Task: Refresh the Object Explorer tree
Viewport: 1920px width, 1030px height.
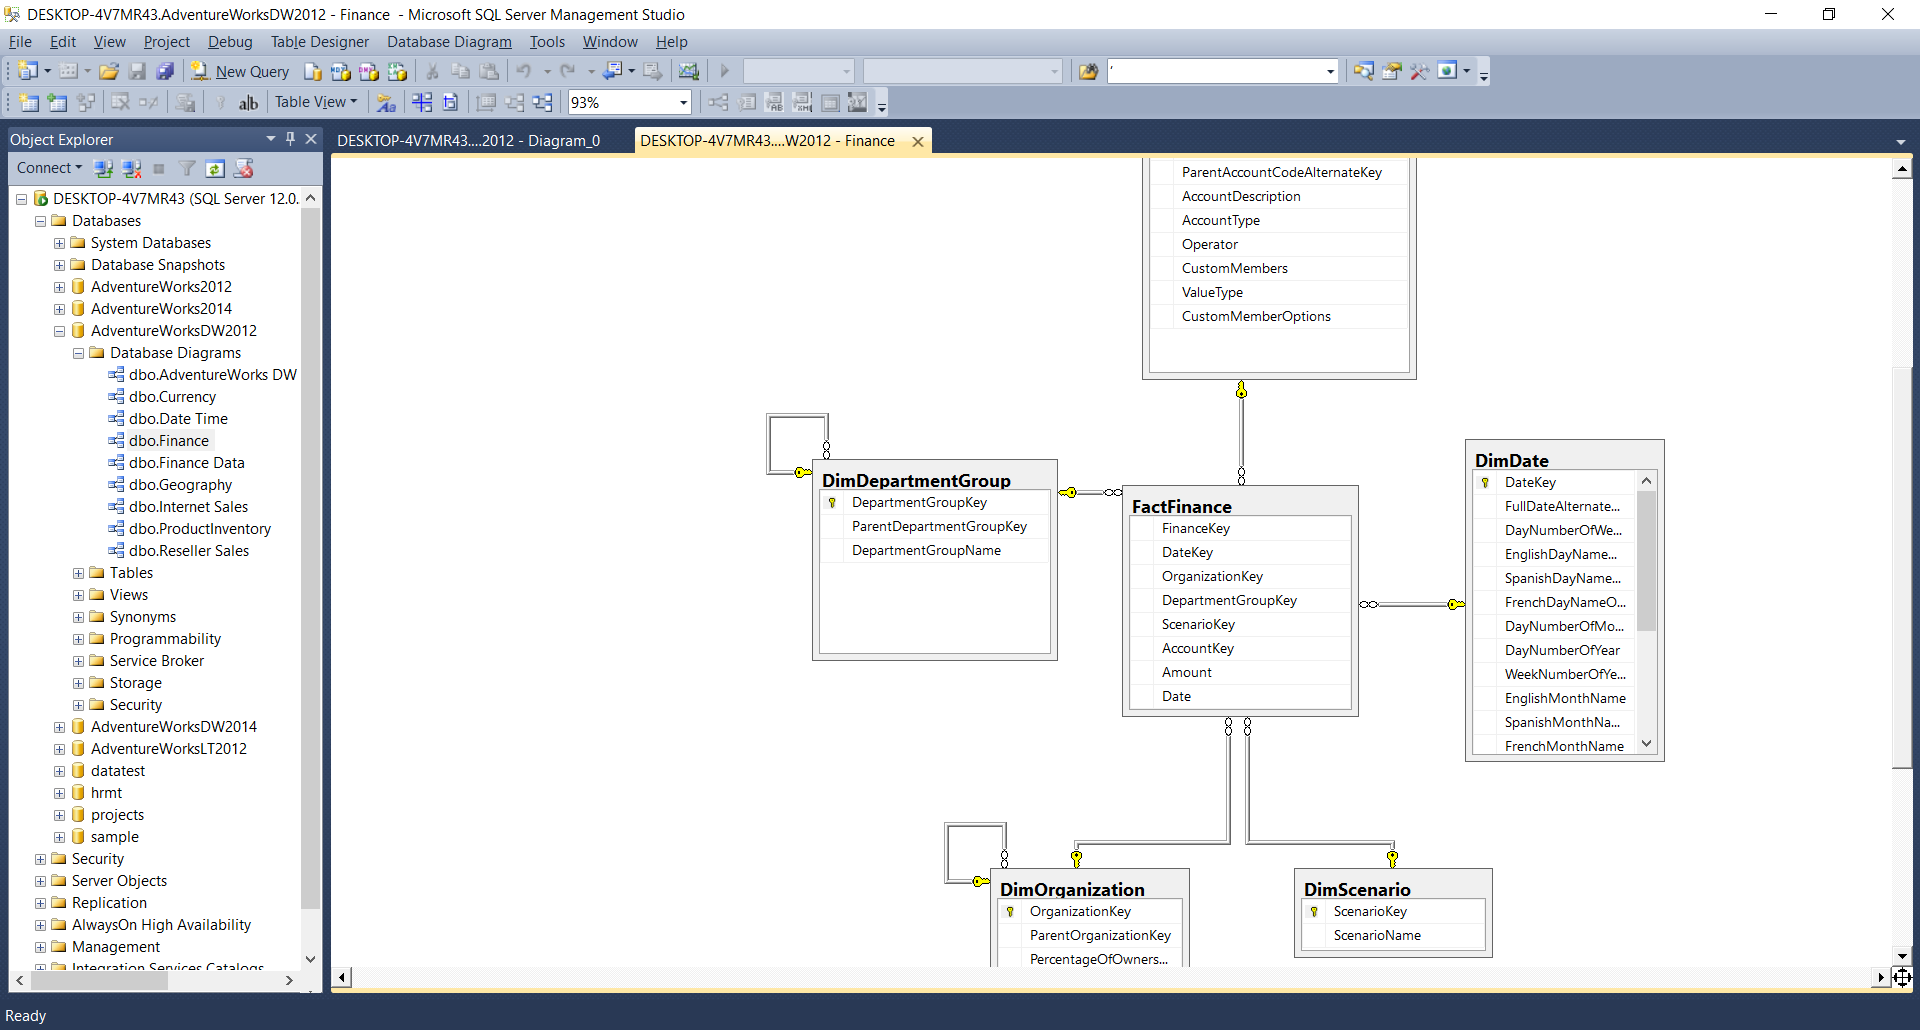Action: [x=215, y=168]
